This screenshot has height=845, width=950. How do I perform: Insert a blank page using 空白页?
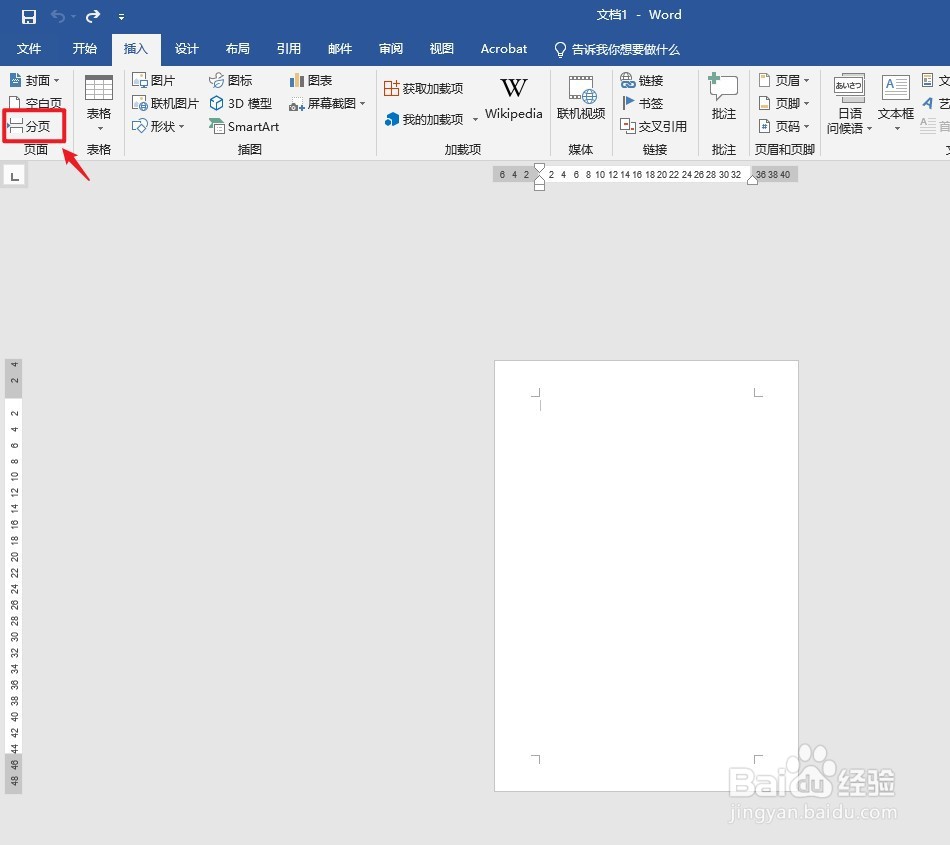click(x=35, y=103)
